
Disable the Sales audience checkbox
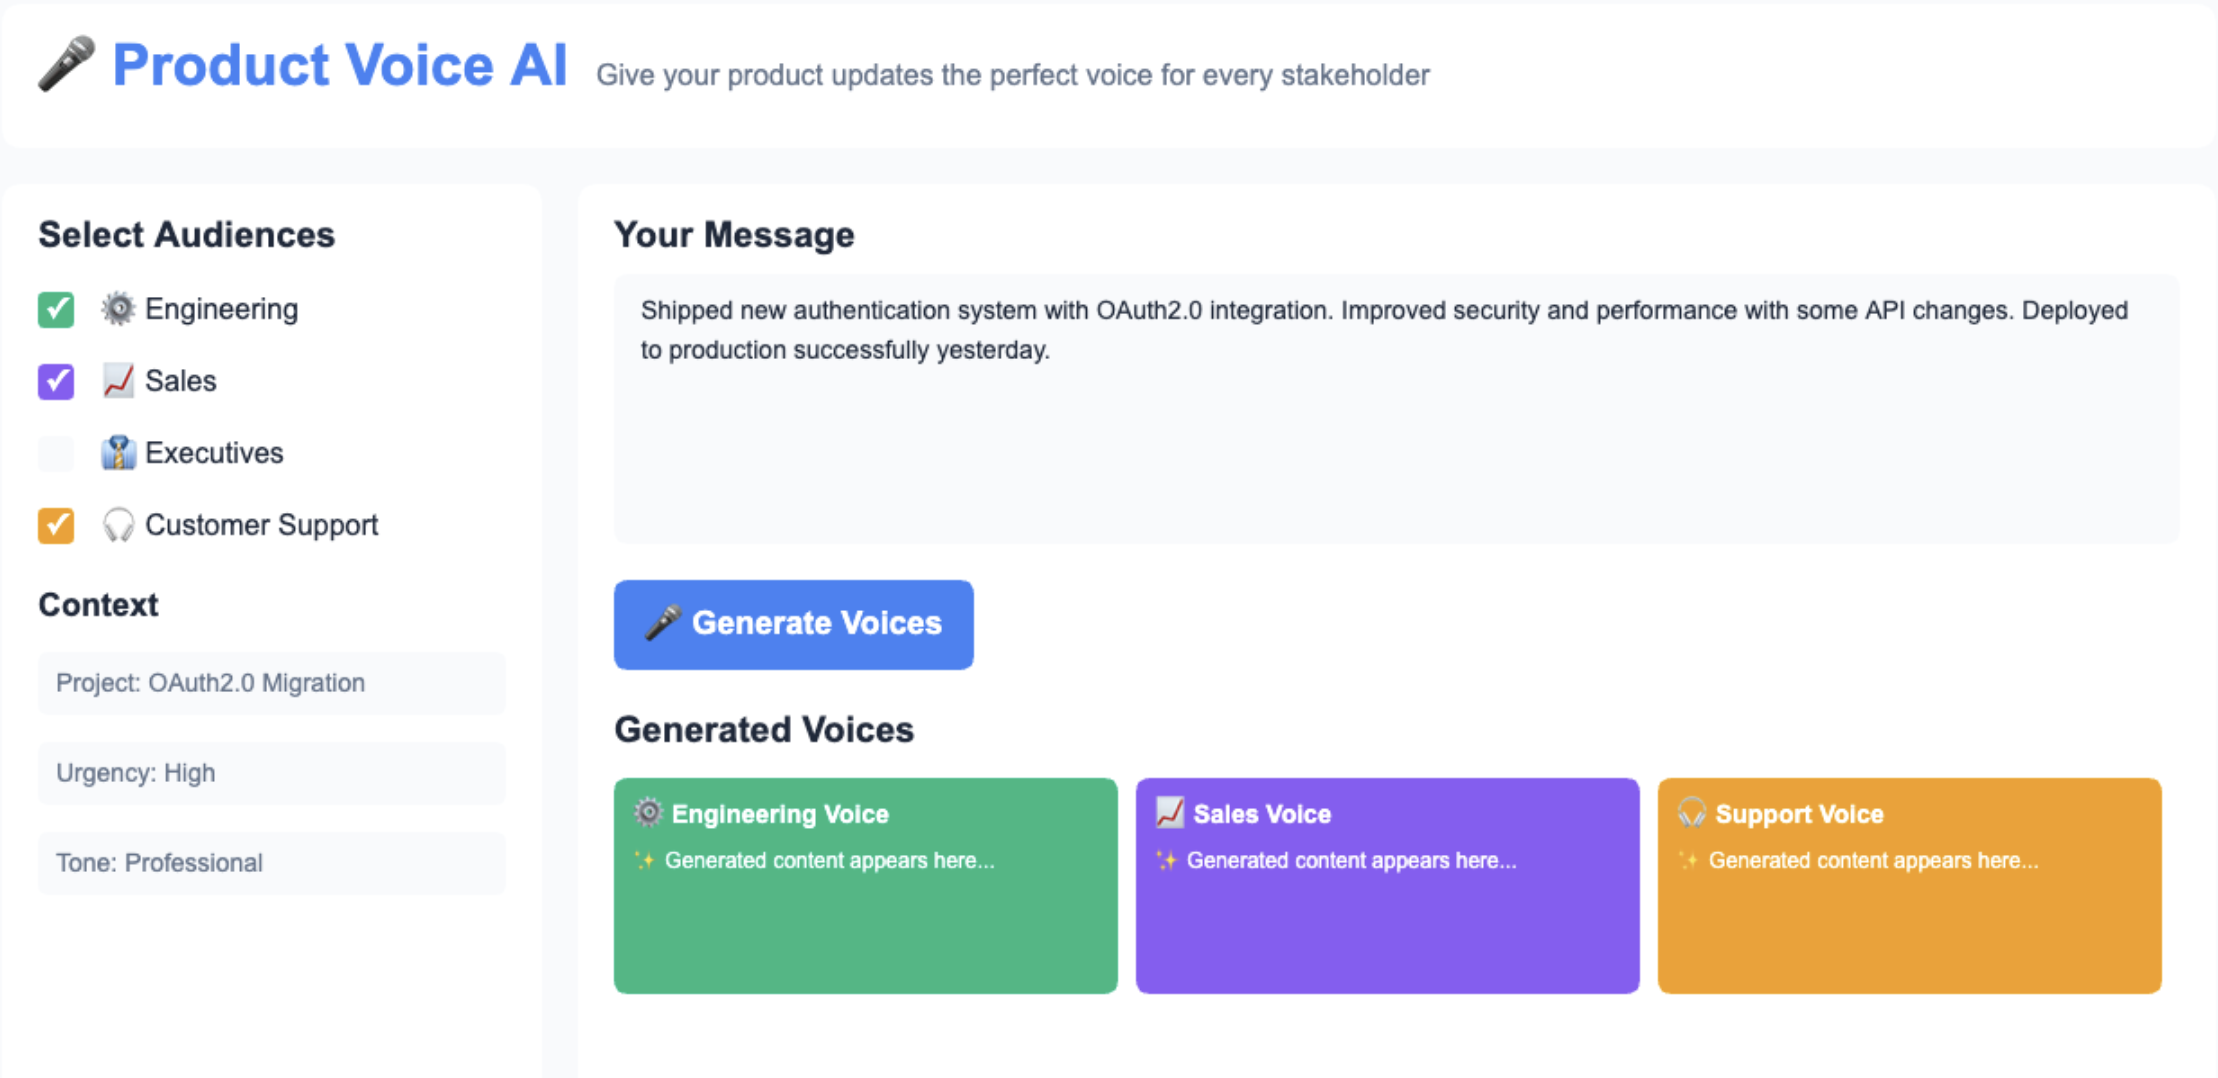pyautogui.click(x=56, y=382)
